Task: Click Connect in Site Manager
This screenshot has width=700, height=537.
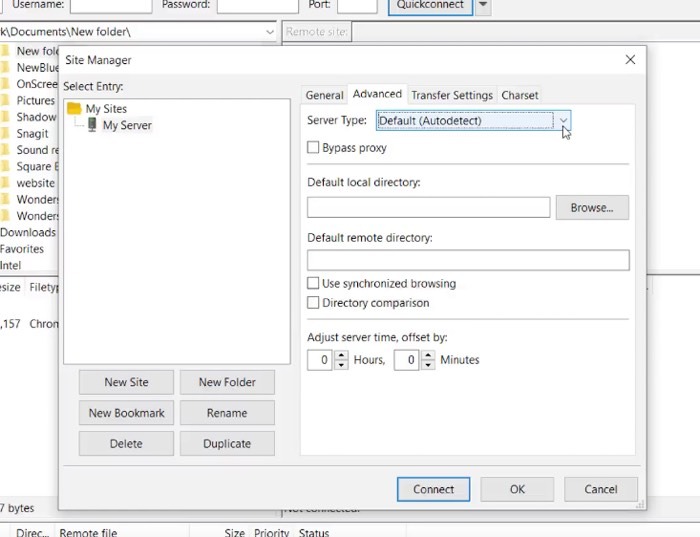Action: 433,489
